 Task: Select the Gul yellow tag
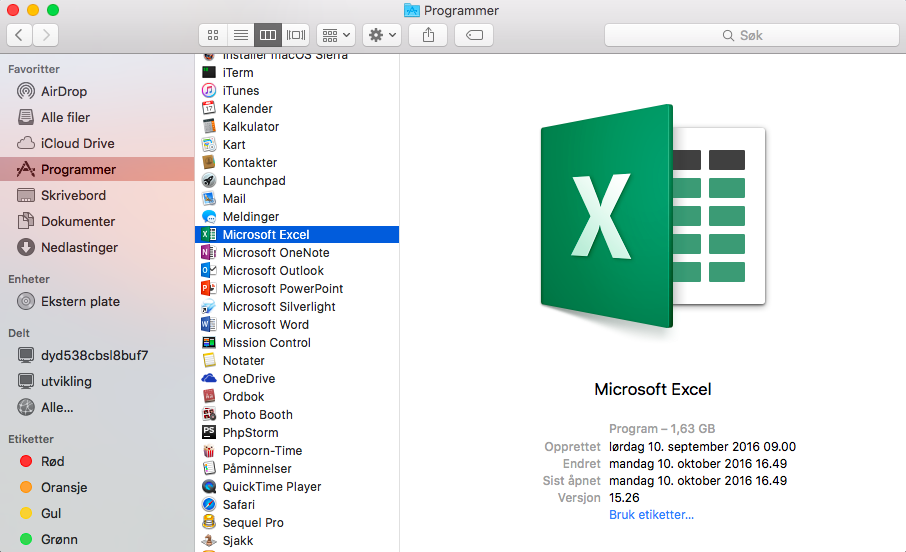click(x=97, y=513)
